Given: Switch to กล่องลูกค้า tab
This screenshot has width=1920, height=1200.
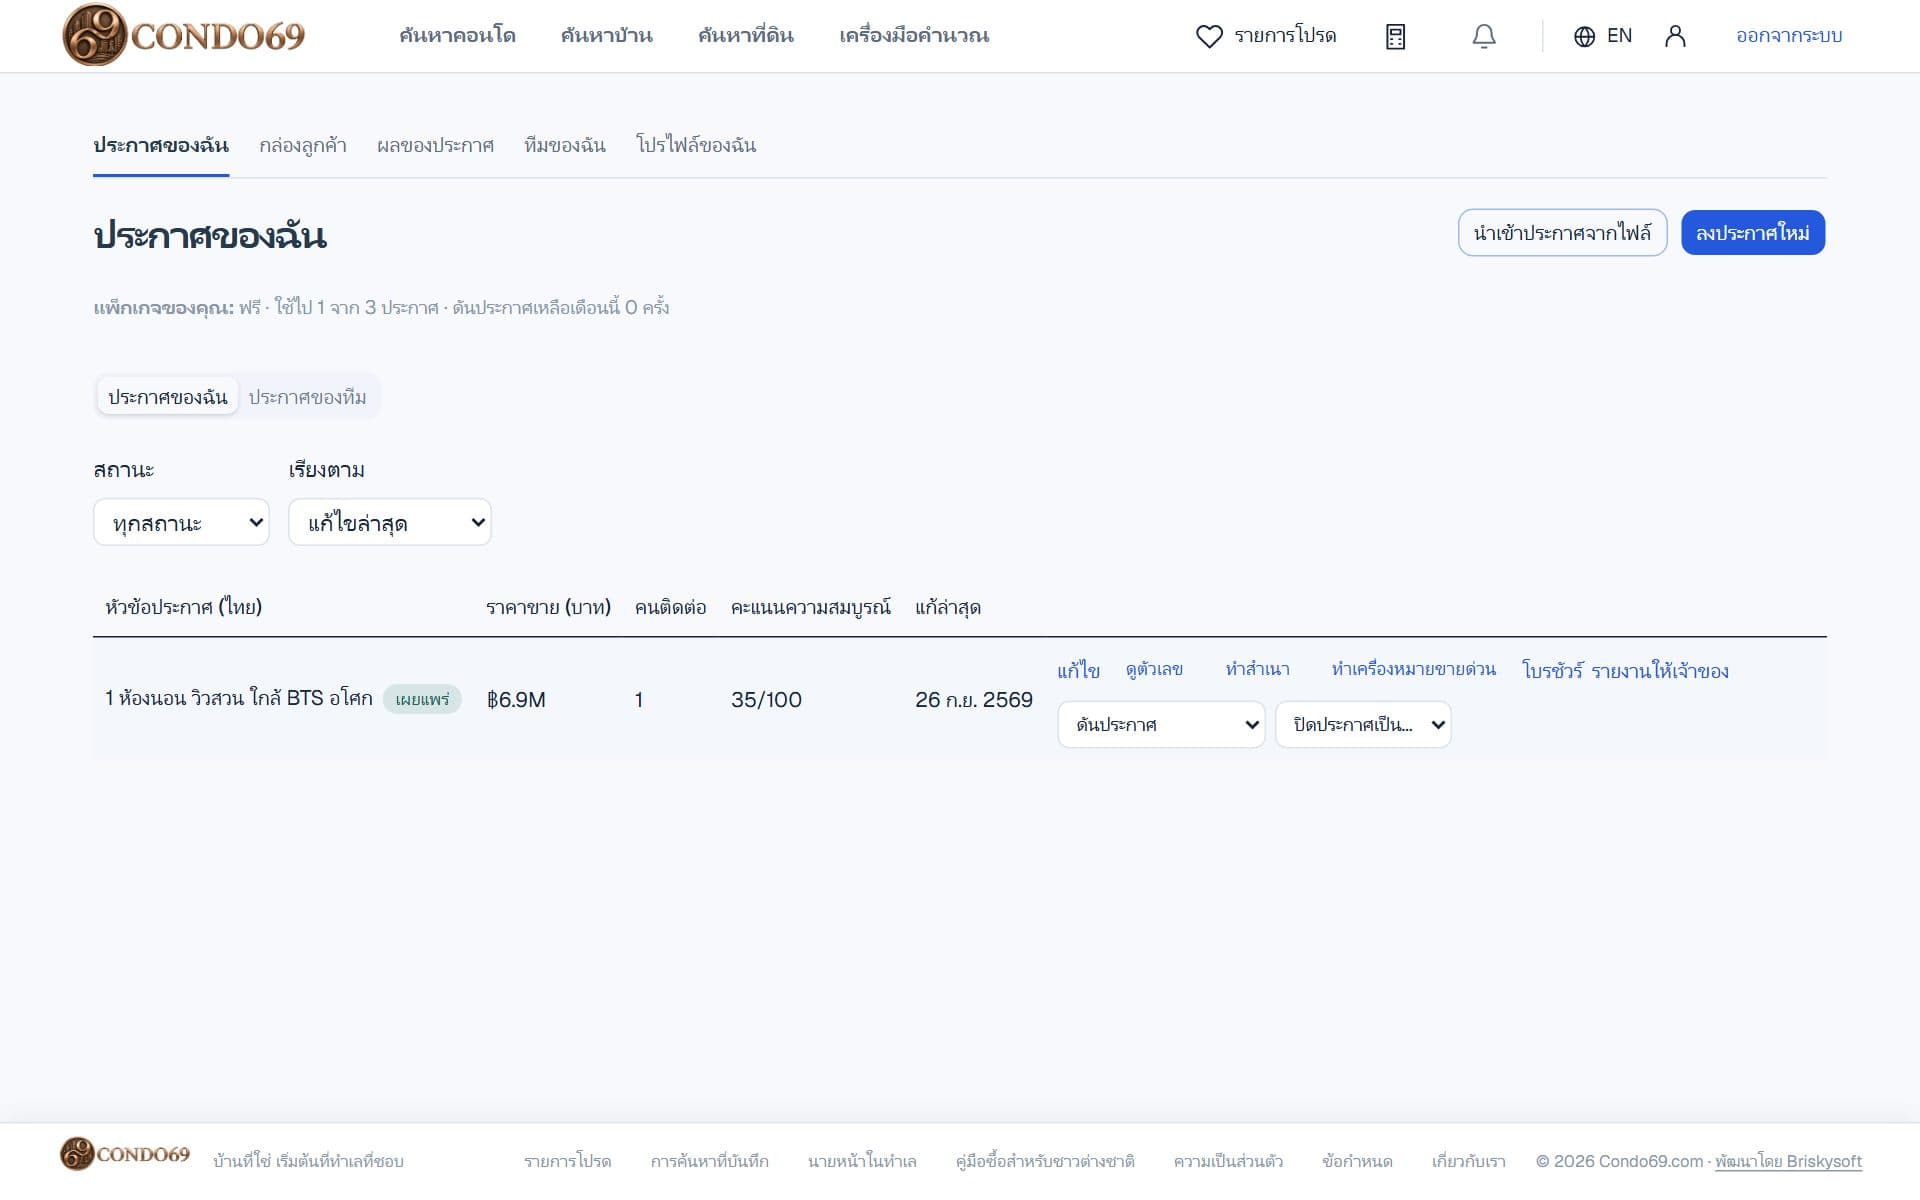Looking at the screenshot, I should click(x=303, y=145).
